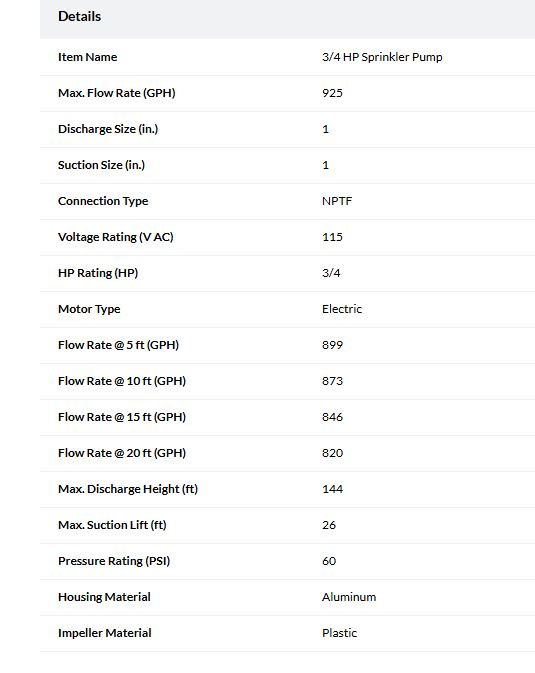Click the Pressure Rating (PSI) label
The image size is (535, 673).
(x=114, y=561)
